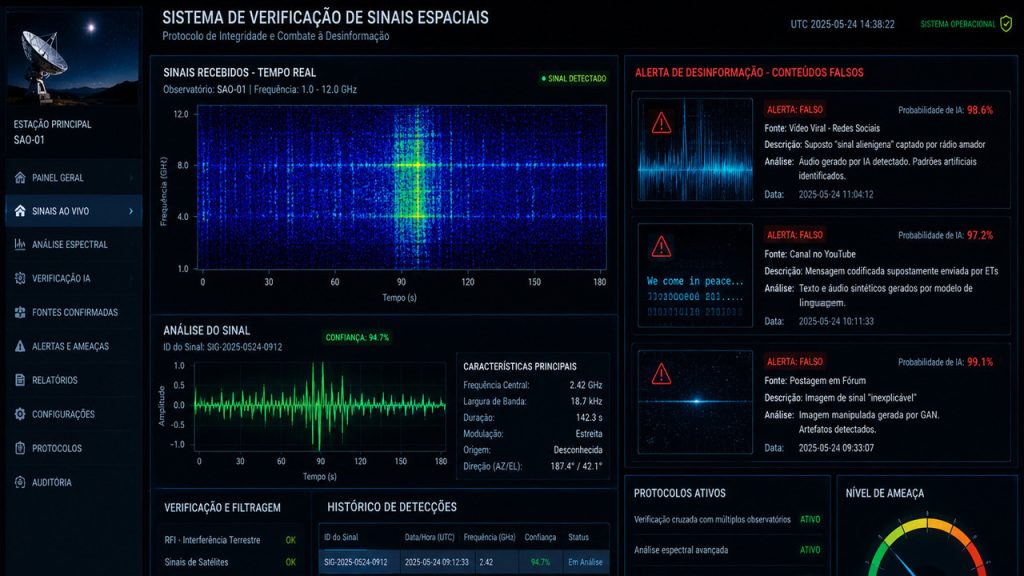This screenshot has width=1024, height=576.
Task: Click the Relatórios document icon
Action: pos(20,380)
